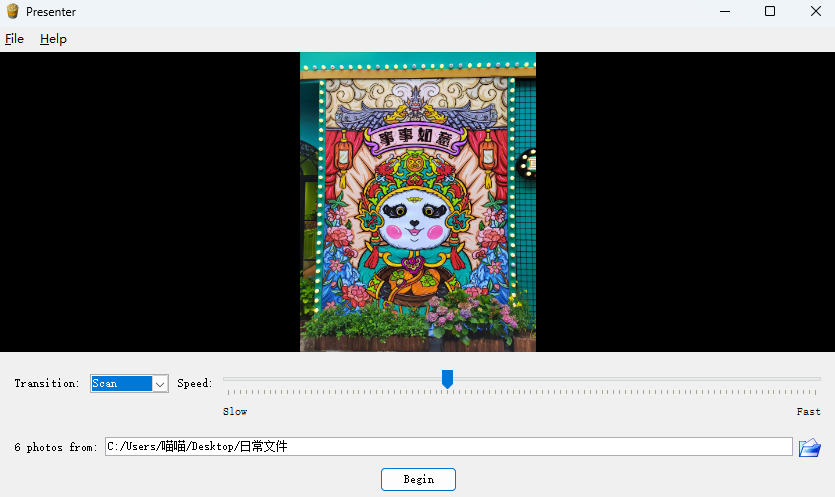Image resolution: width=835 pixels, height=497 pixels.
Task: Open the folder browse icon
Action: 809,447
